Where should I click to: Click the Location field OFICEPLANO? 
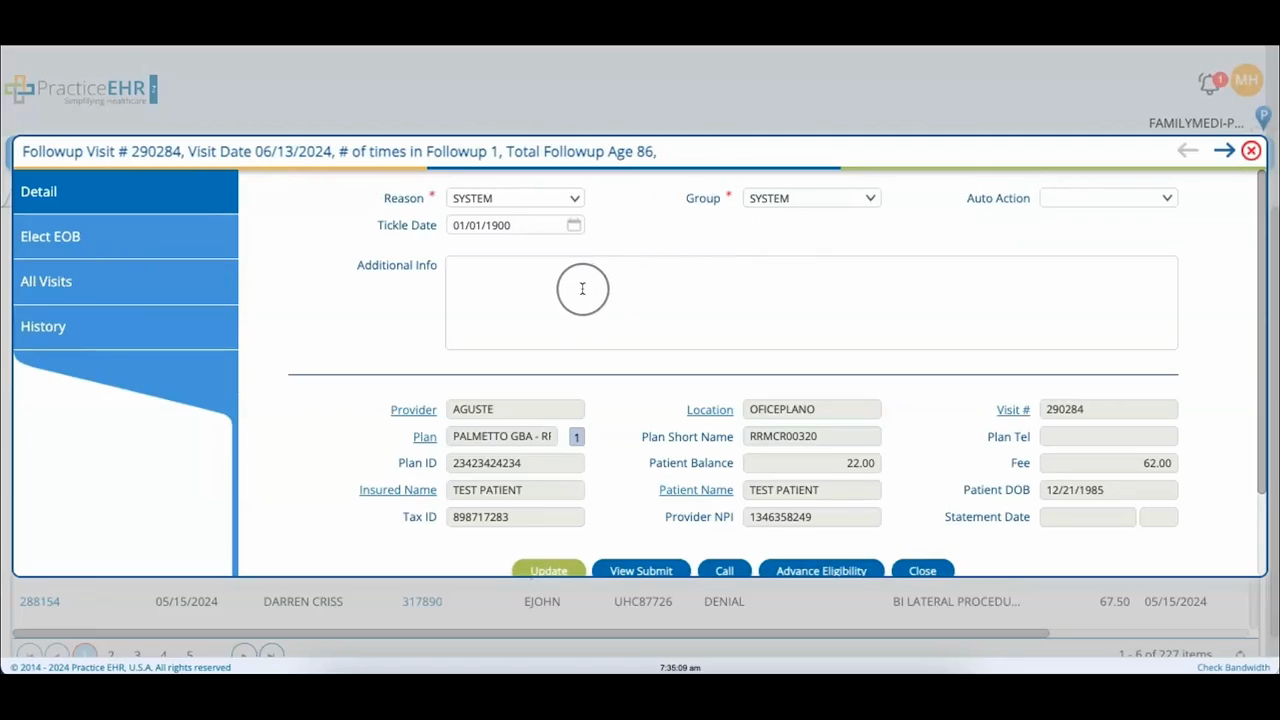point(812,409)
